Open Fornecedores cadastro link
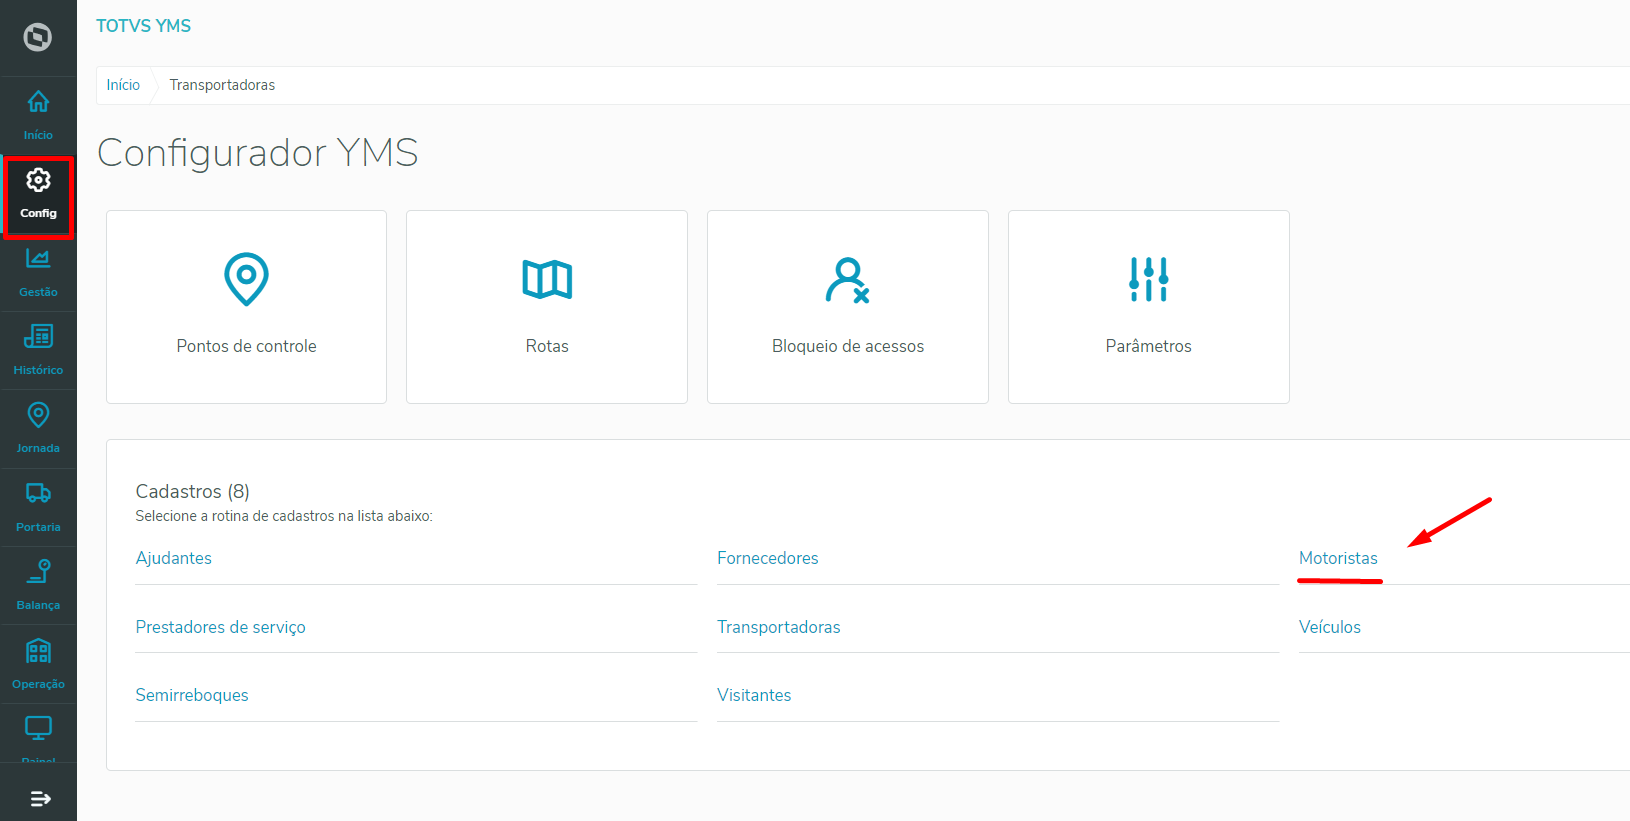1630x821 pixels. tap(768, 558)
